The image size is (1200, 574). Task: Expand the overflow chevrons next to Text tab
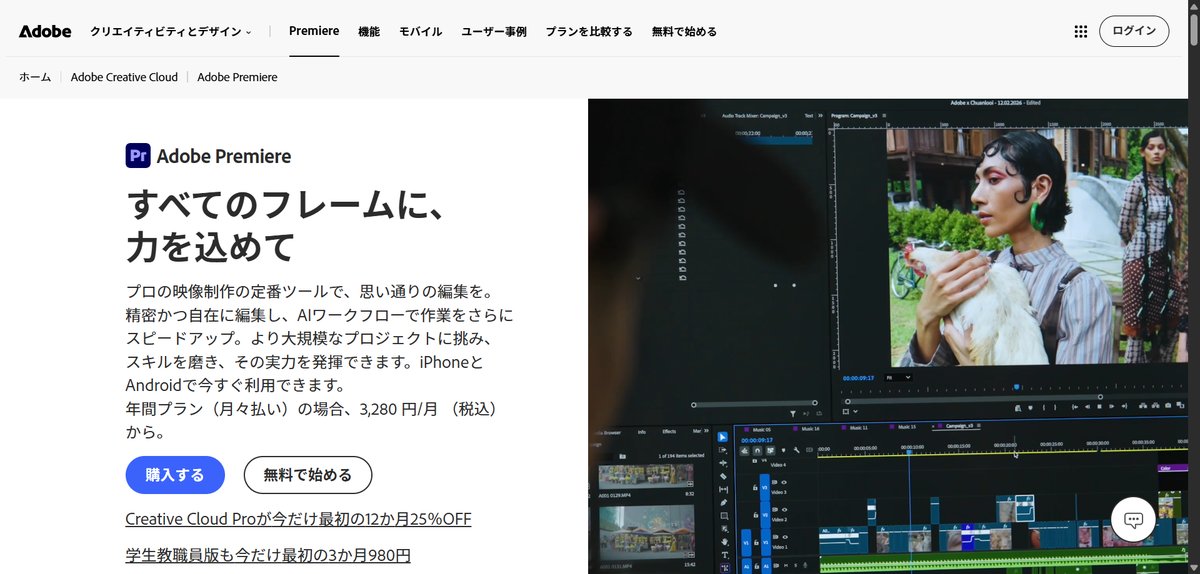(820, 116)
